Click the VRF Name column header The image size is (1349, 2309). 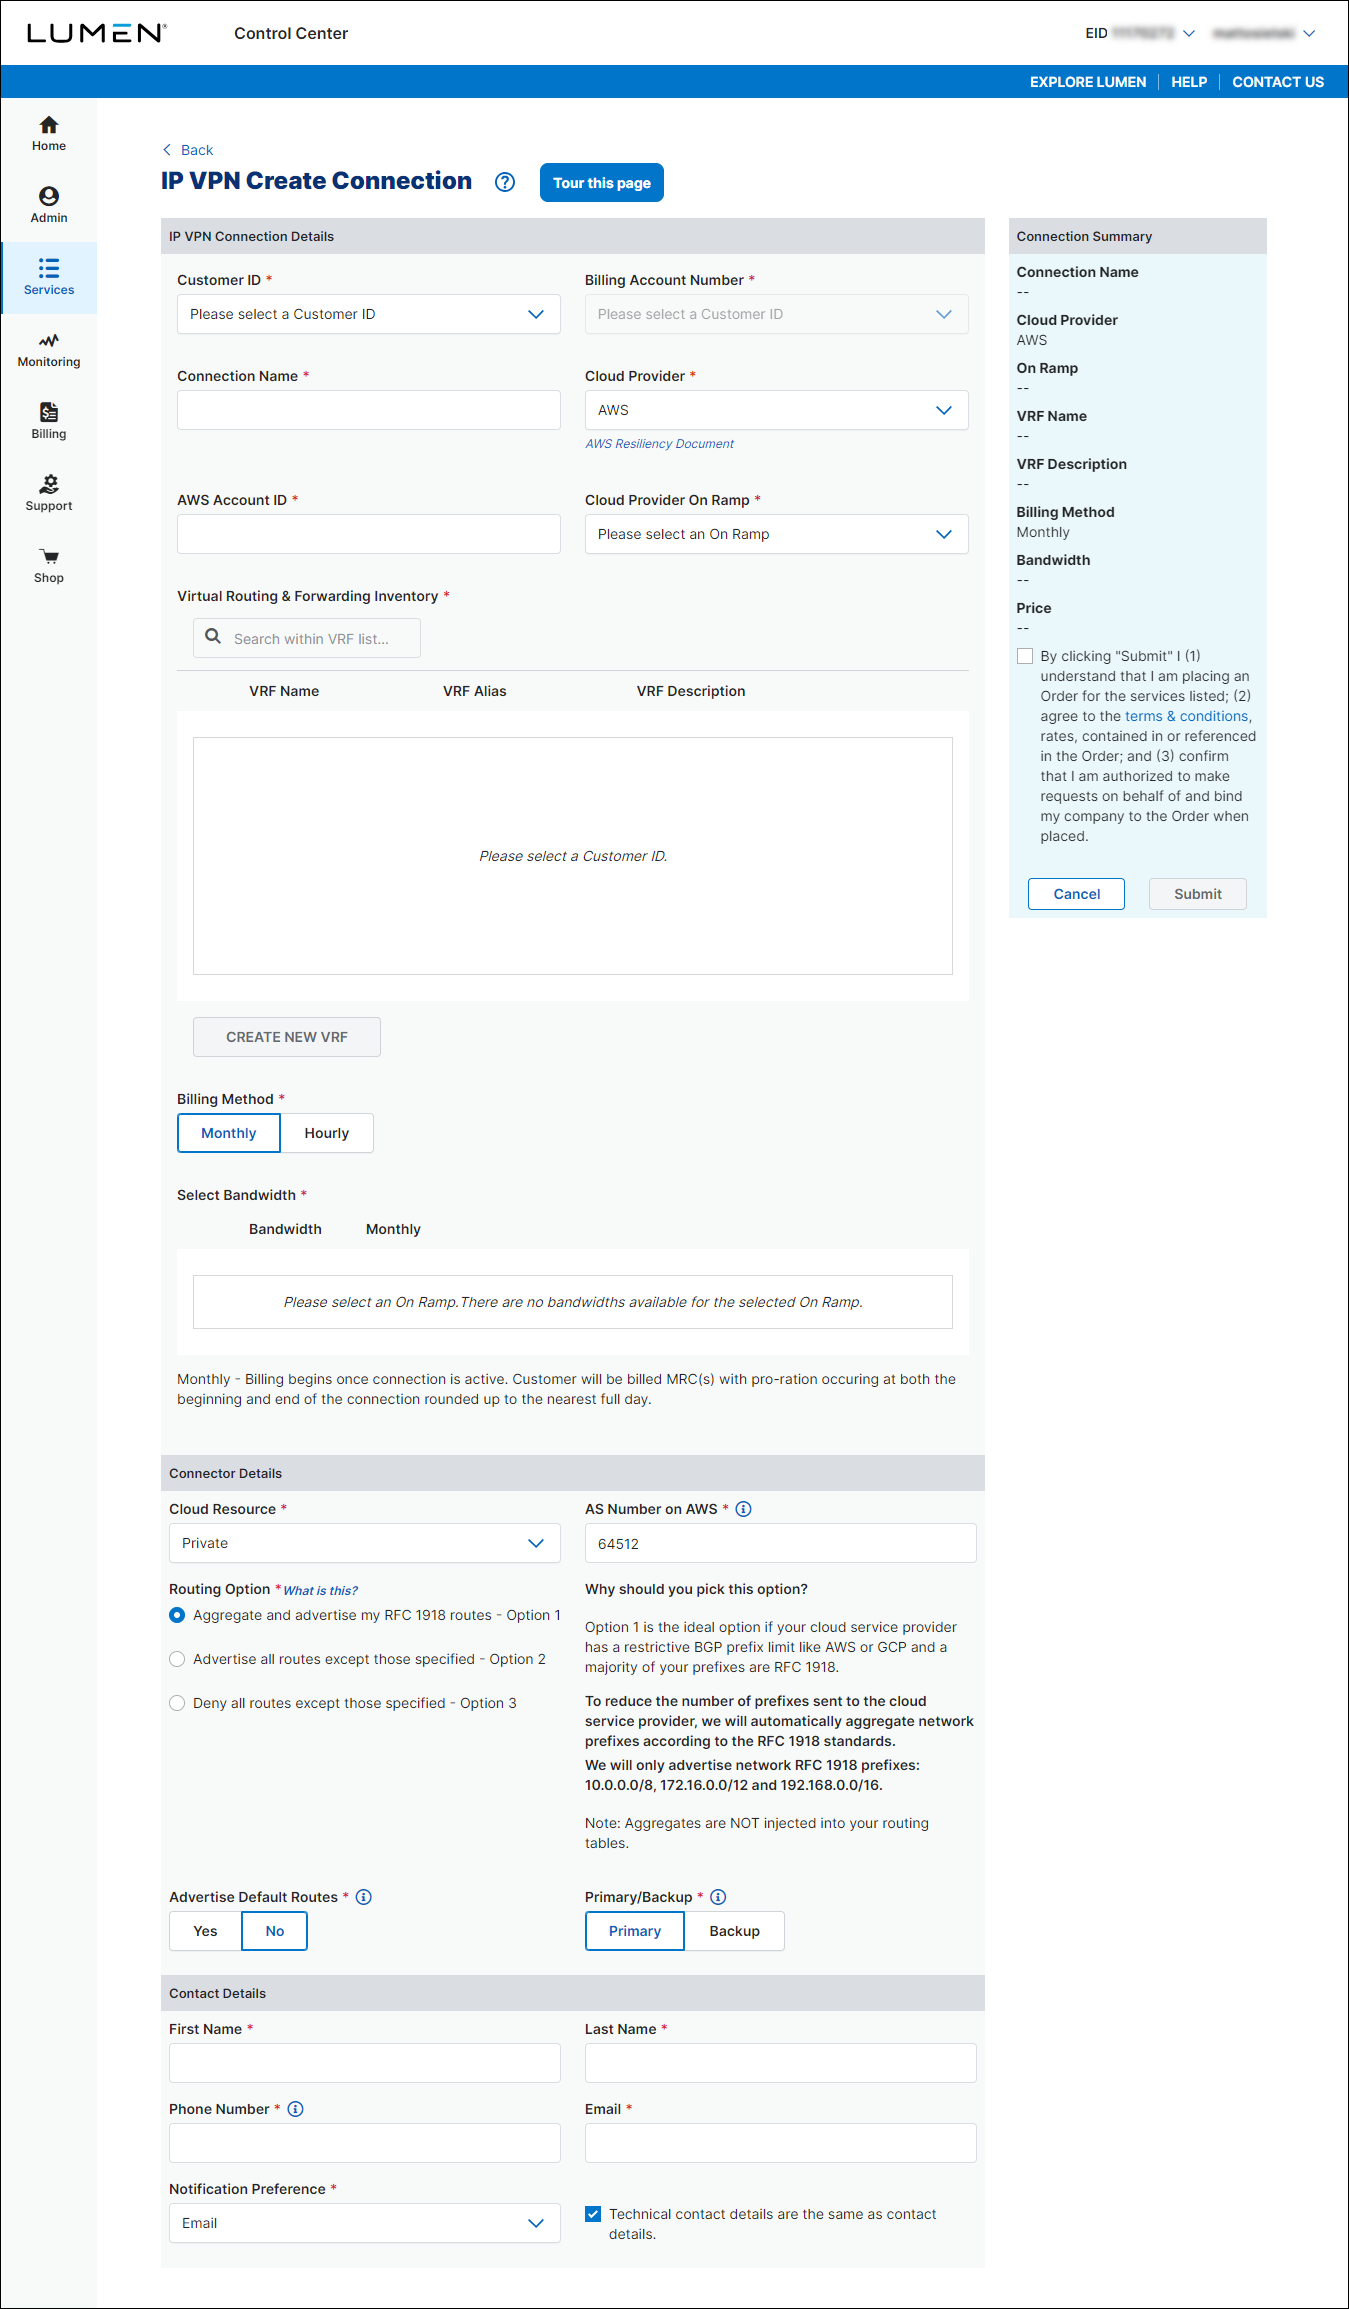284,691
